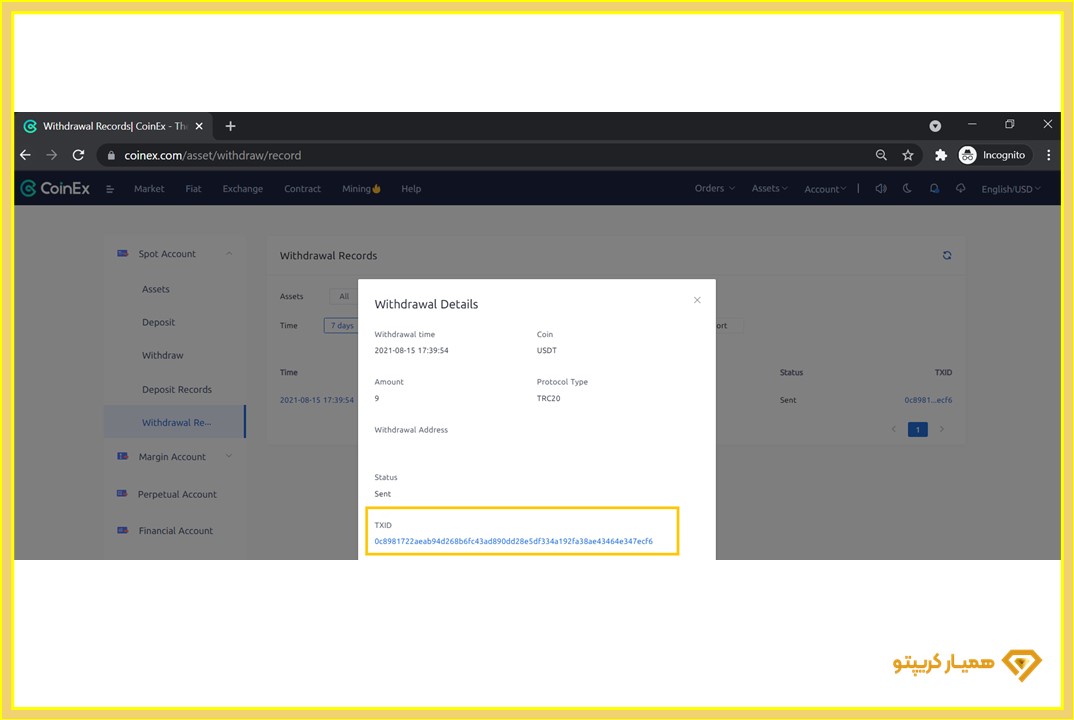This screenshot has width=1074, height=720.
Task: Collapse the Spot Account section
Action: [228, 254]
